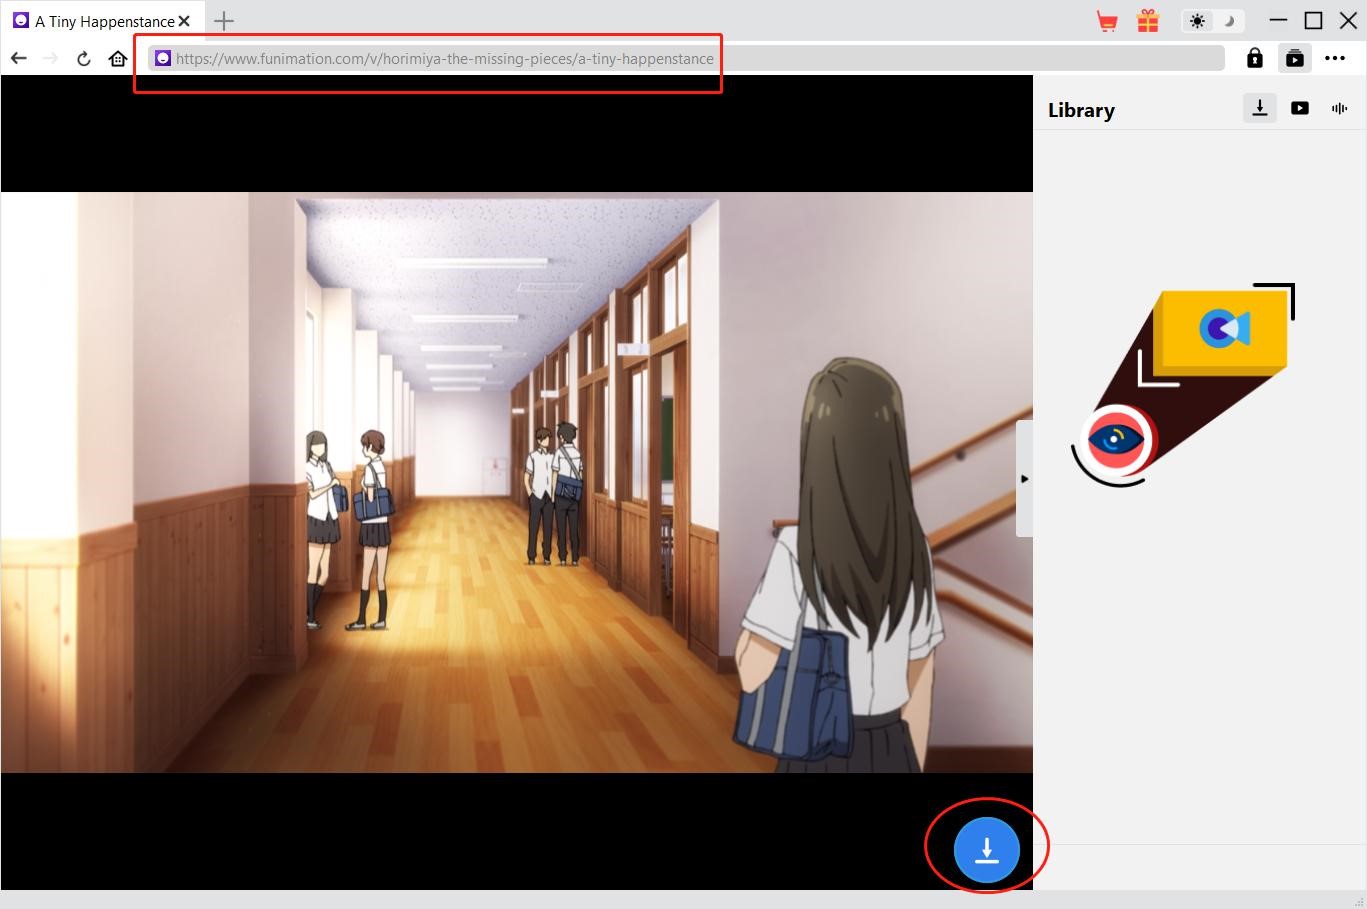Collapse the Library side panel
Viewport: 1367px width, 909px height.
click(x=1024, y=479)
